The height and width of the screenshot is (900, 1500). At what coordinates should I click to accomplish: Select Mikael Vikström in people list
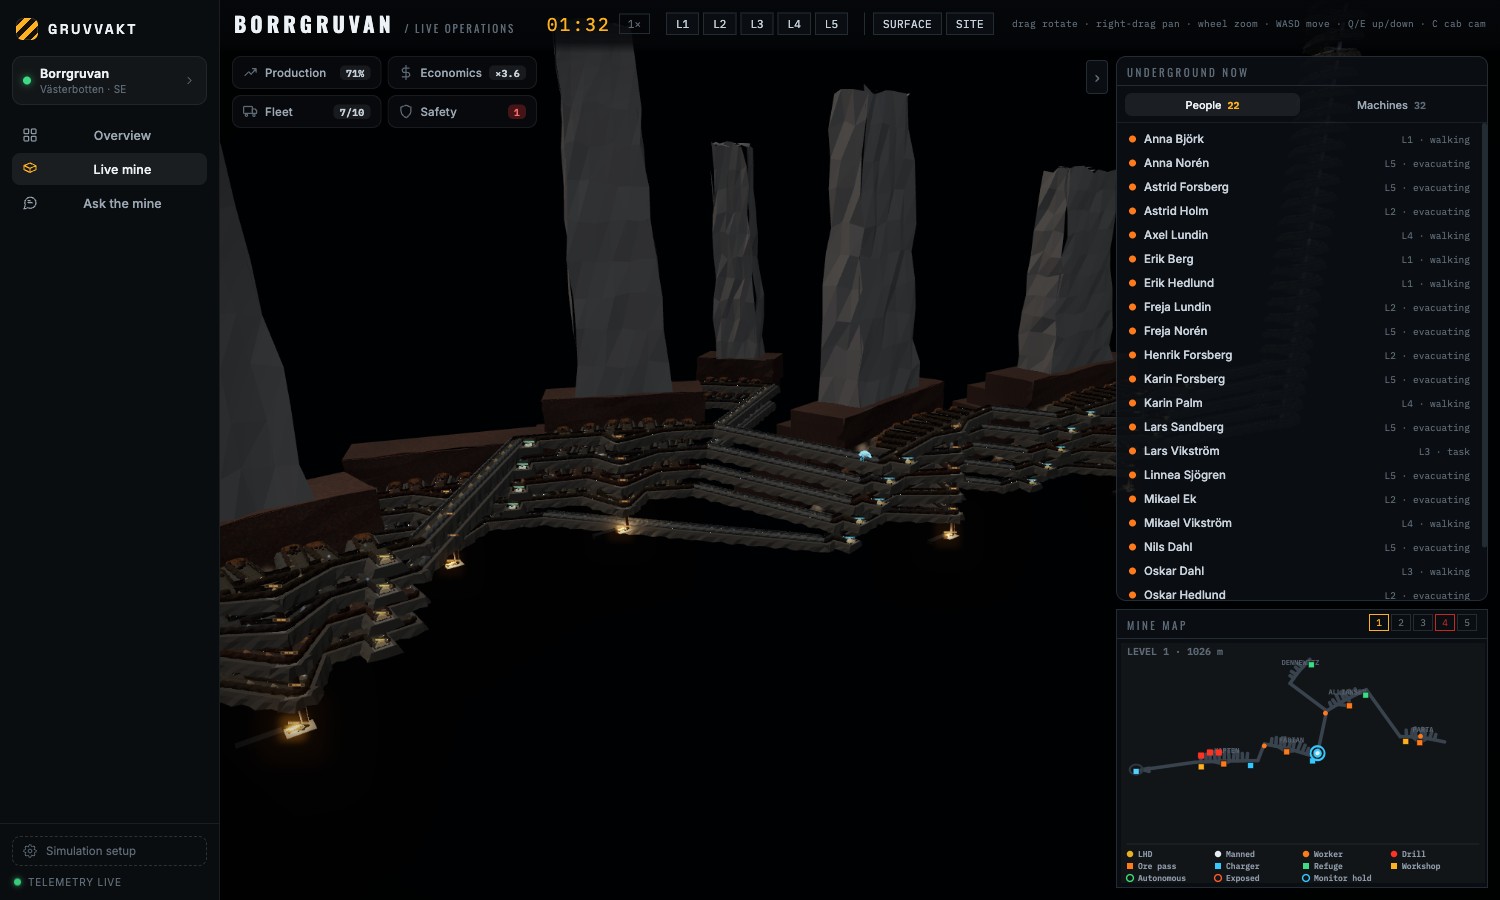click(x=1299, y=523)
